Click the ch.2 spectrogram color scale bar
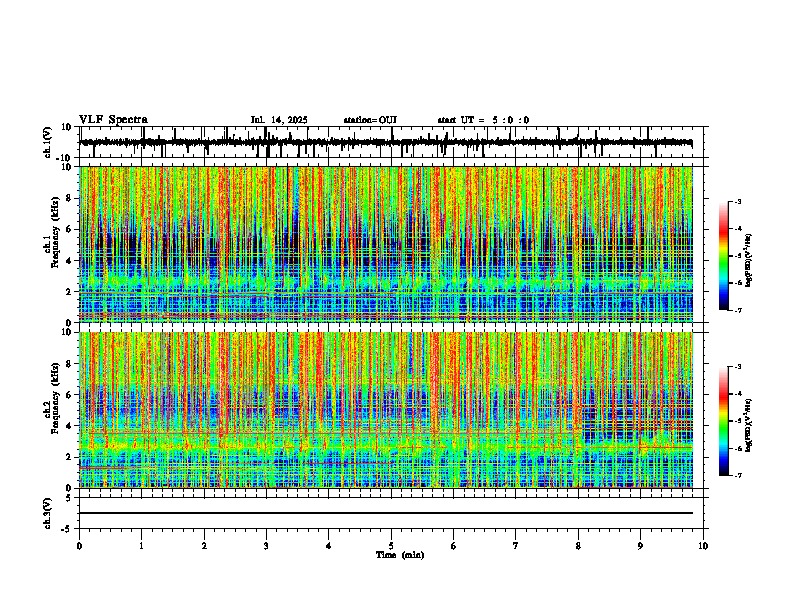The image size is (792, 612). pyautogui.click(x=724, y=421)
